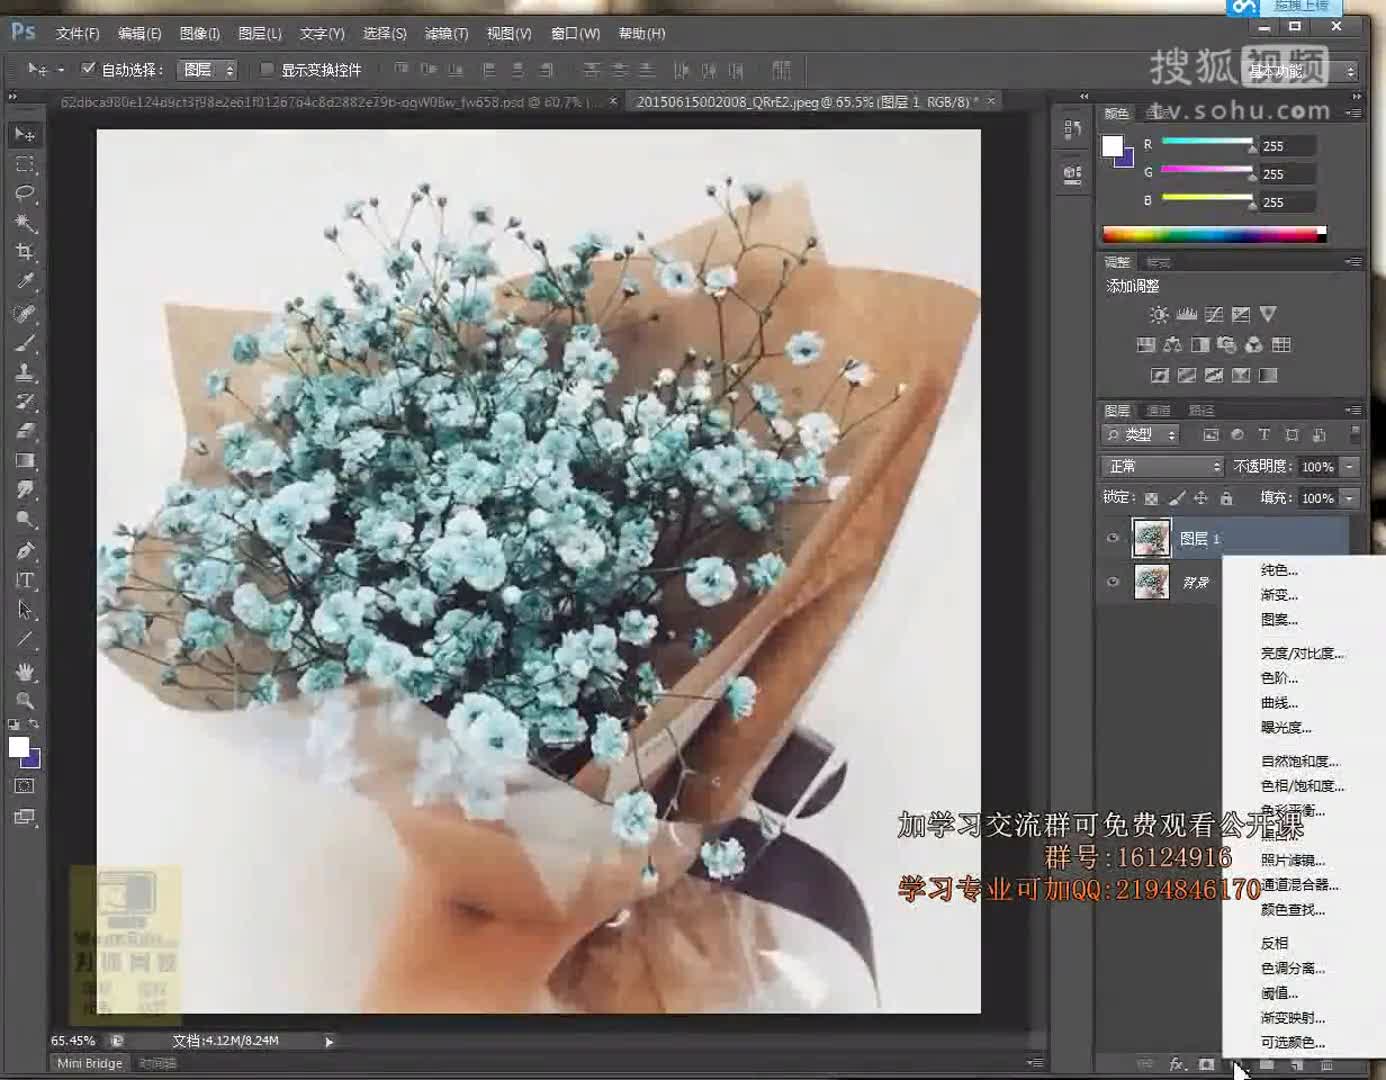Select the Zoom tool in the toolbox

24,700
